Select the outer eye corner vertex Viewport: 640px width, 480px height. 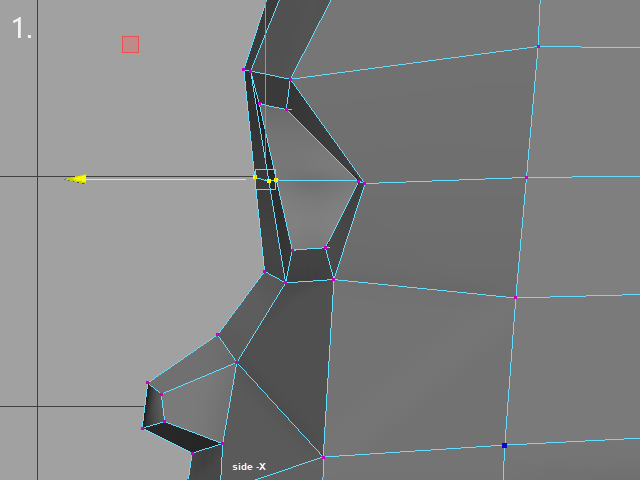pos(361,182)
